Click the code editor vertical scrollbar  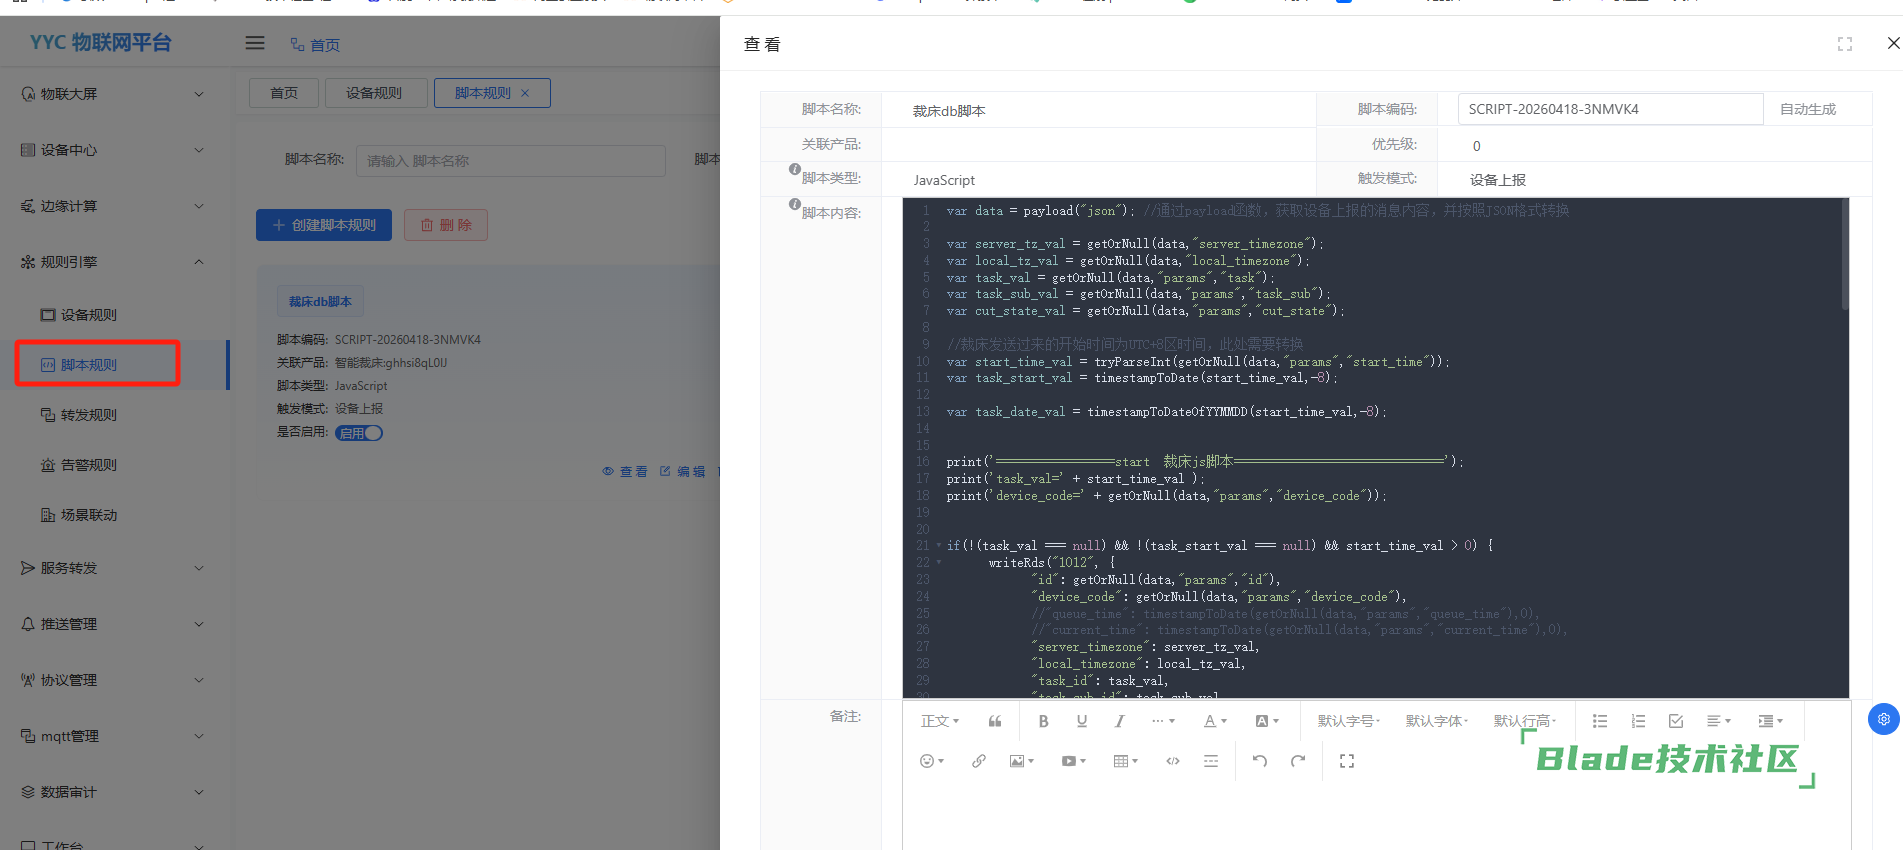pos(1844,256)
